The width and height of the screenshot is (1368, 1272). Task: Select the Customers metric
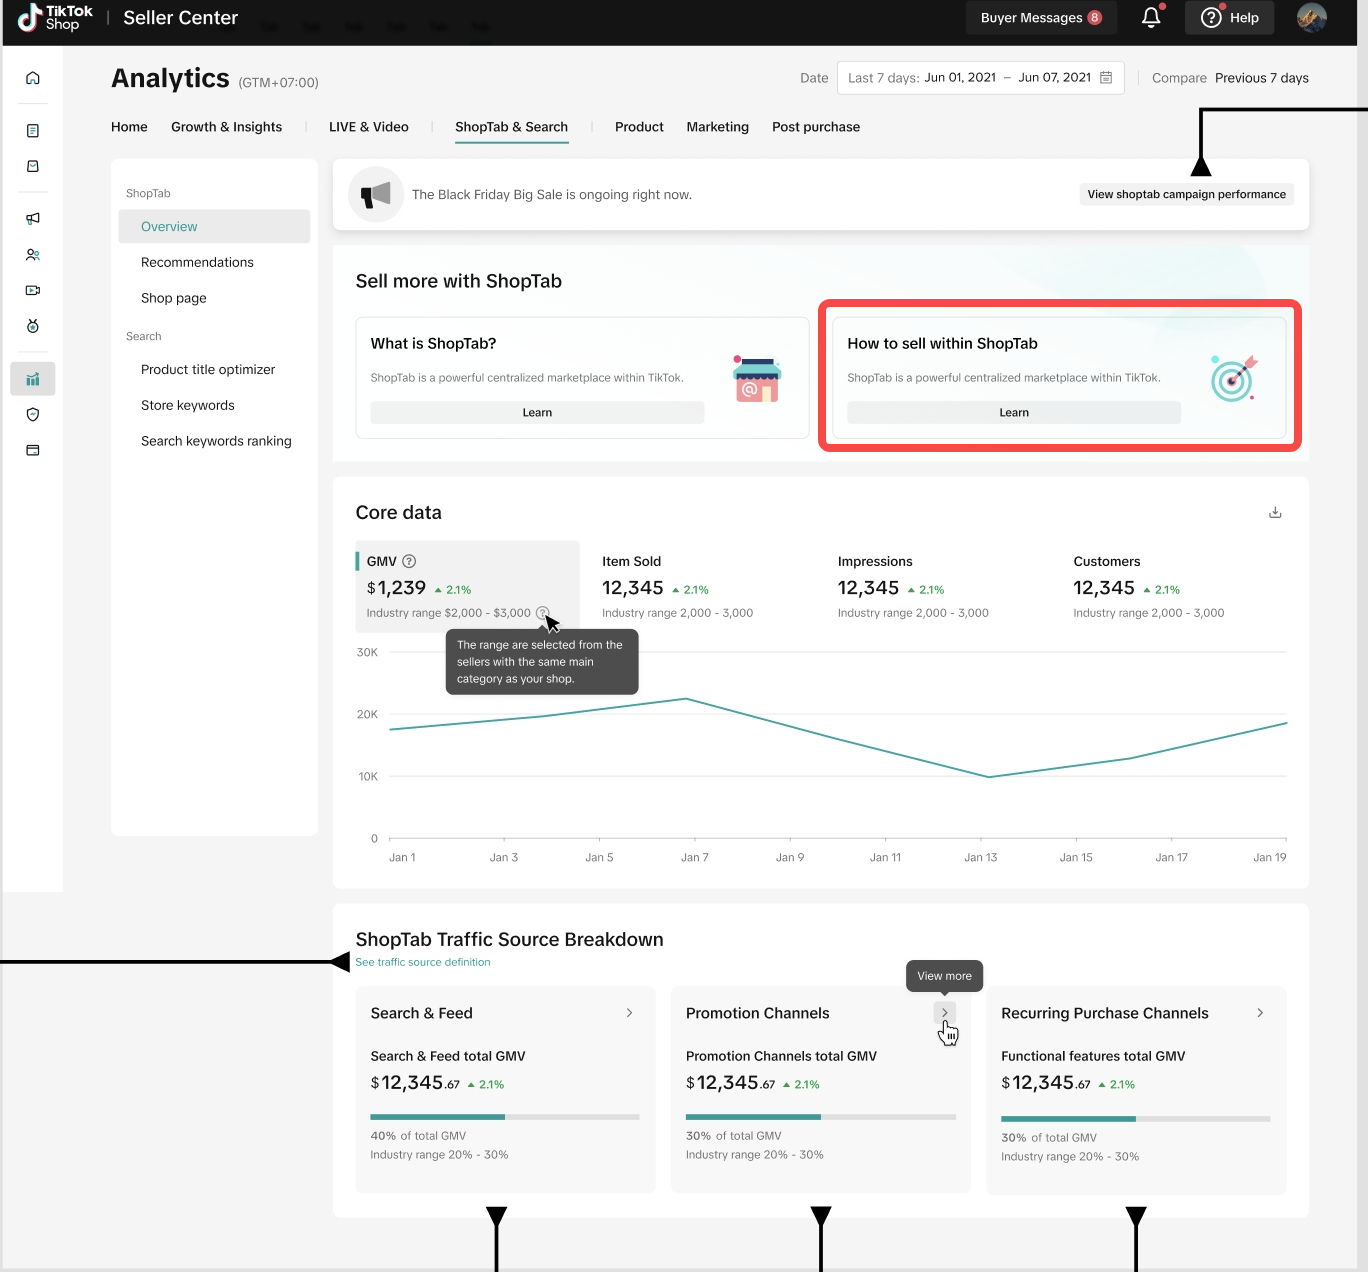1149,587
